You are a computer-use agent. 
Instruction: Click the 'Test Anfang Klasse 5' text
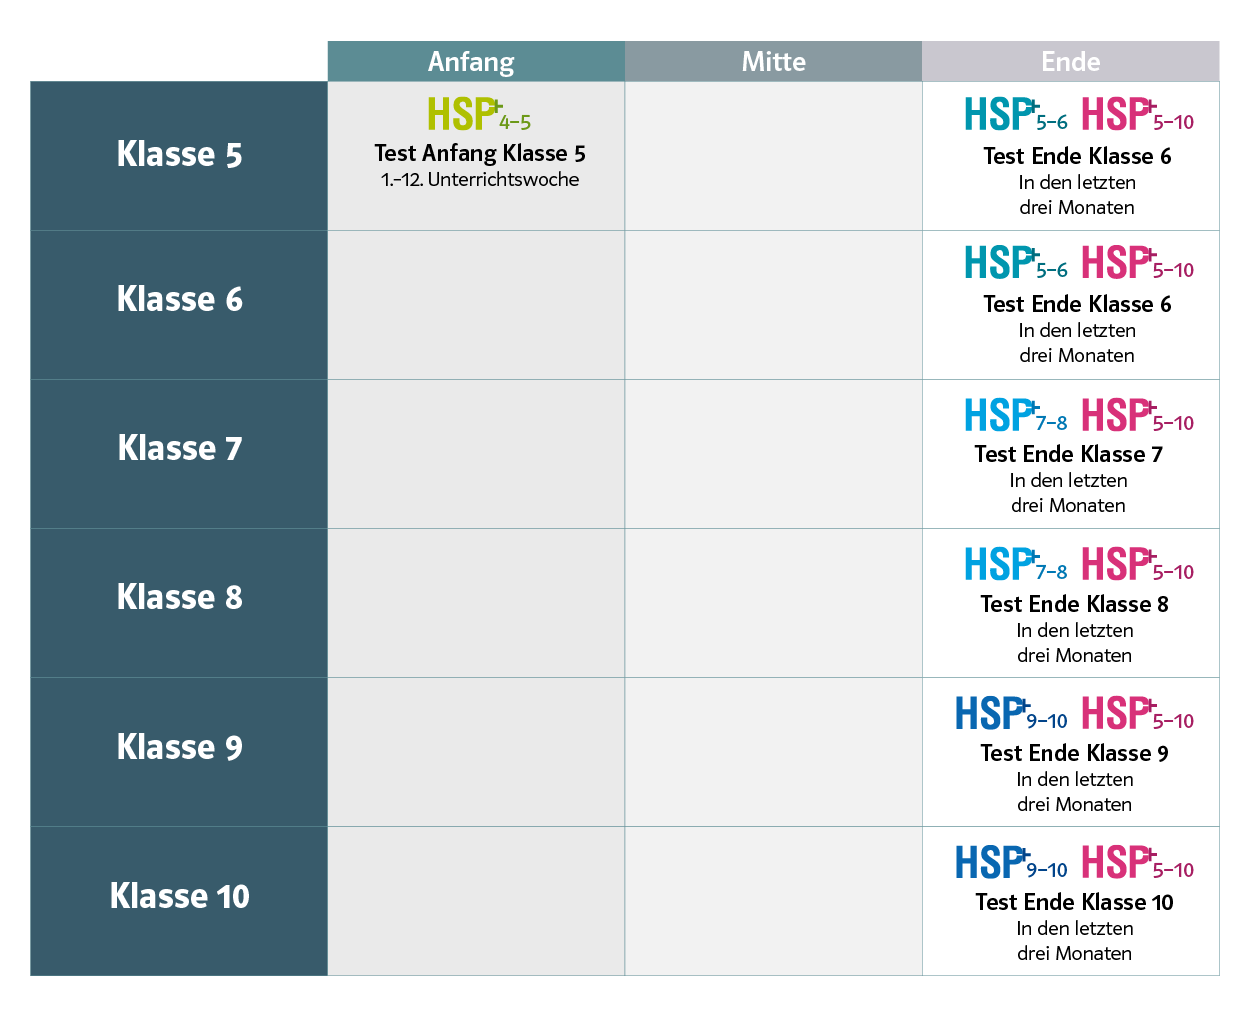pyautogui.click(x=480, y=154)
